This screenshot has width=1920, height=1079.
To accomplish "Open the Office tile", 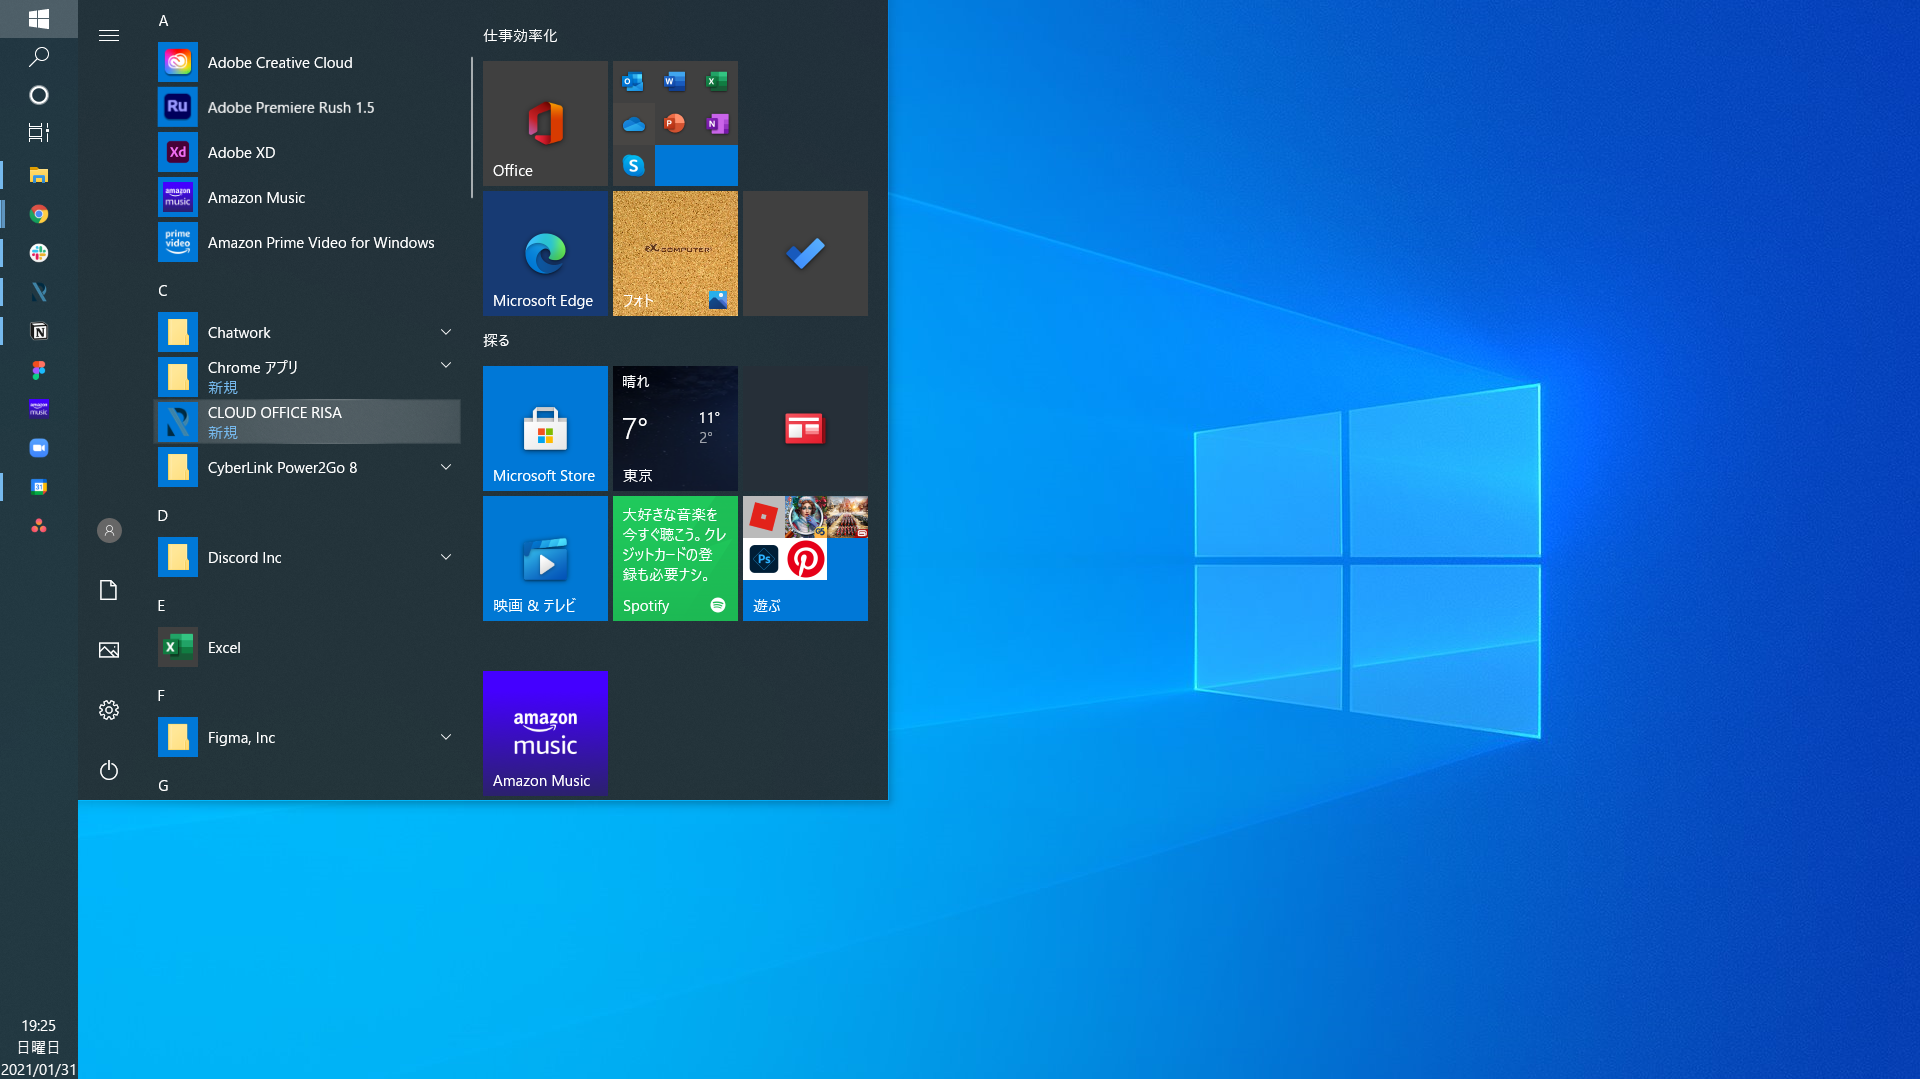I will [545, 123].
